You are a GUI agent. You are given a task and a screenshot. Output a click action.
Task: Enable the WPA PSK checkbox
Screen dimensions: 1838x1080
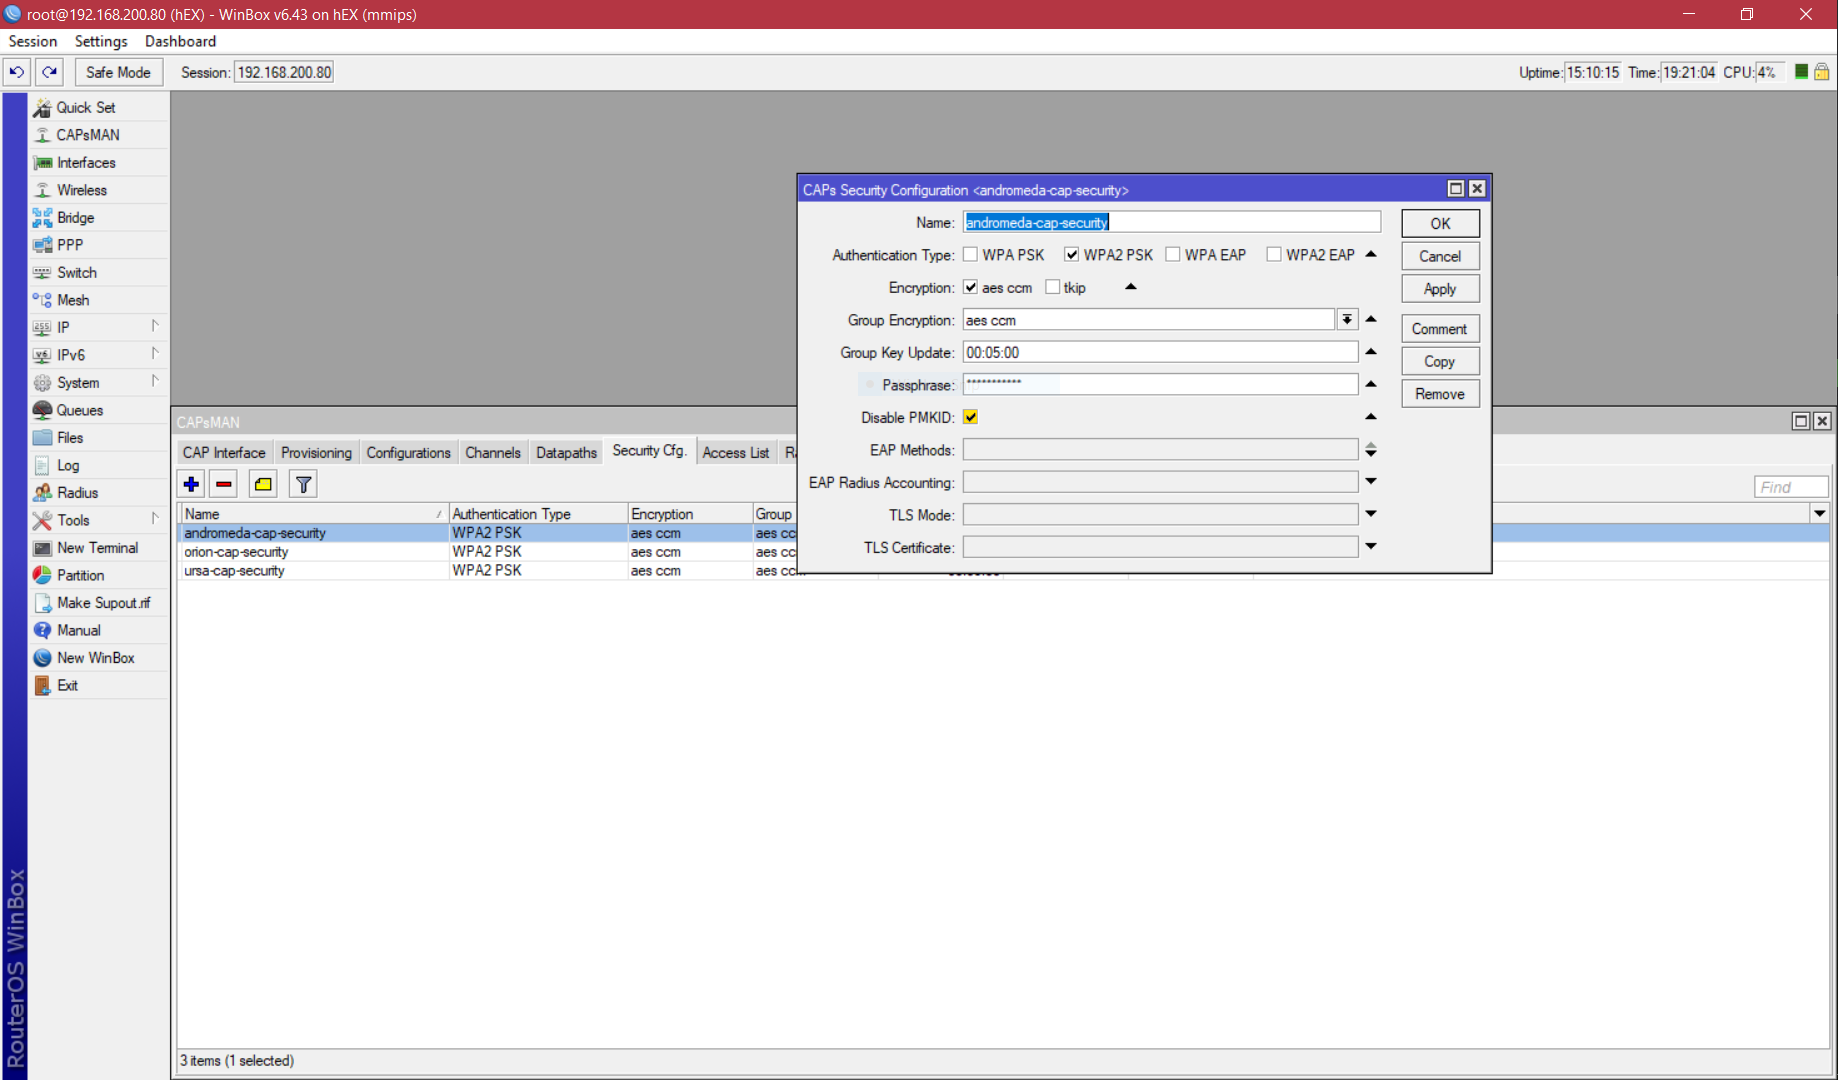(971, 255)
